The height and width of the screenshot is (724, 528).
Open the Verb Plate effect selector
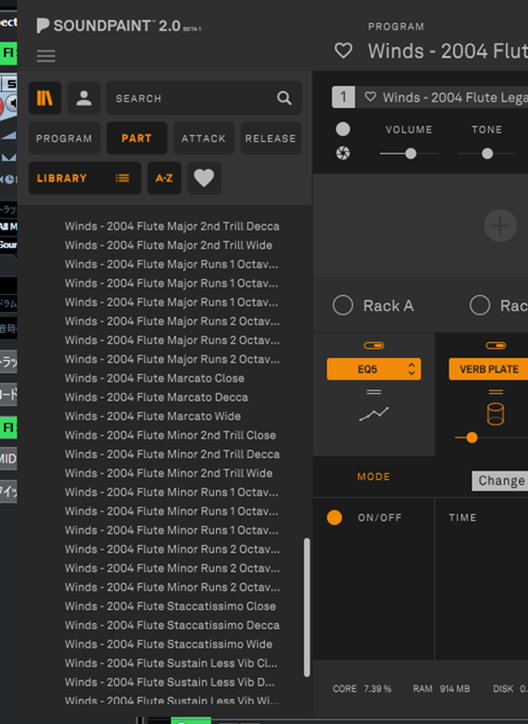[x=489, y=369]
